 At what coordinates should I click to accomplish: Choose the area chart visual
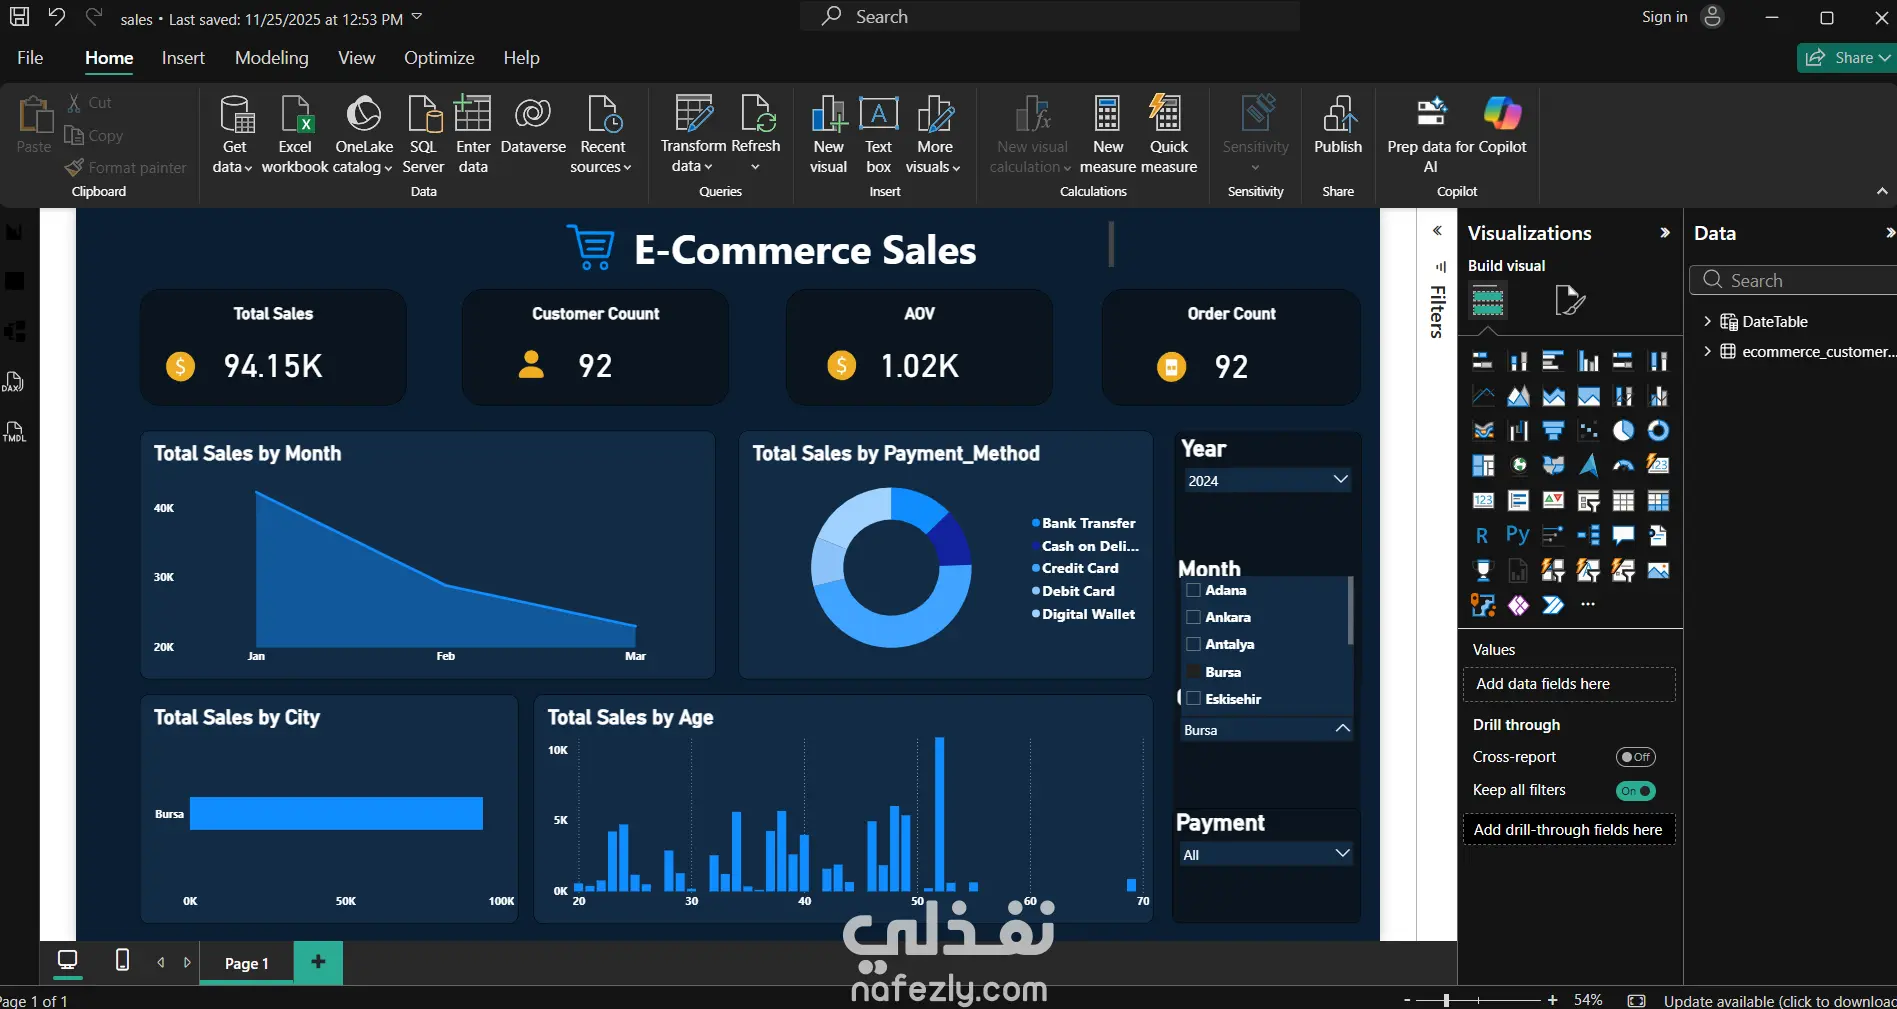(1518, 396)
